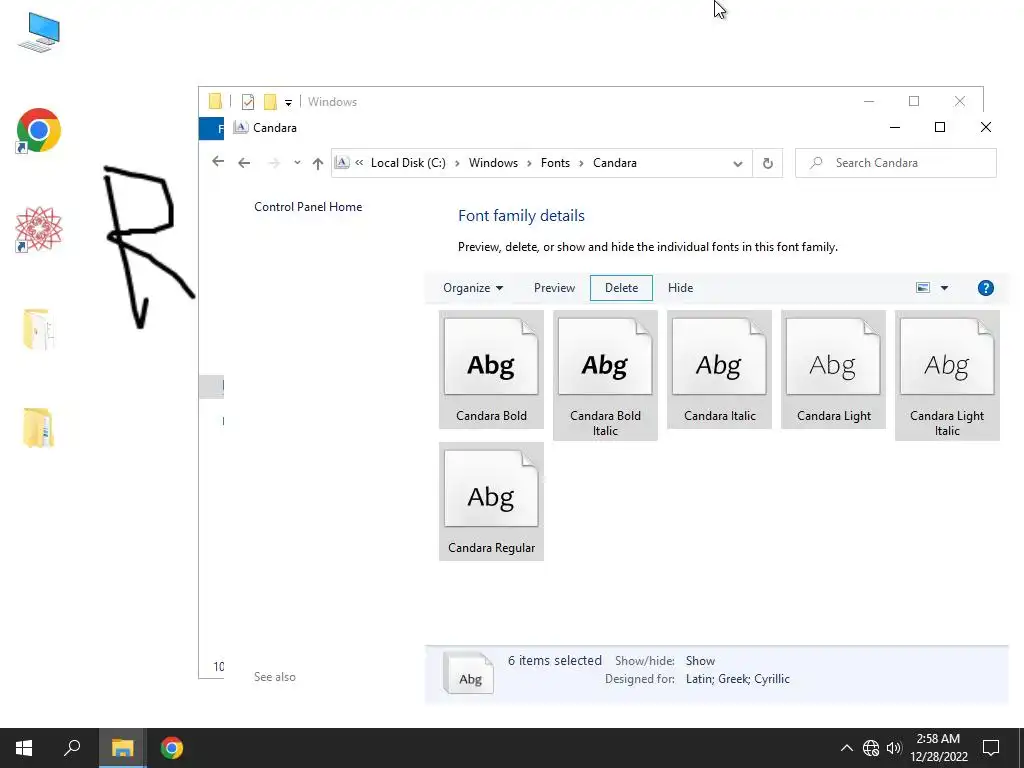Select Candara Bold Italic font
This screenshot has height=768, width=1024.
pos(605,376)
